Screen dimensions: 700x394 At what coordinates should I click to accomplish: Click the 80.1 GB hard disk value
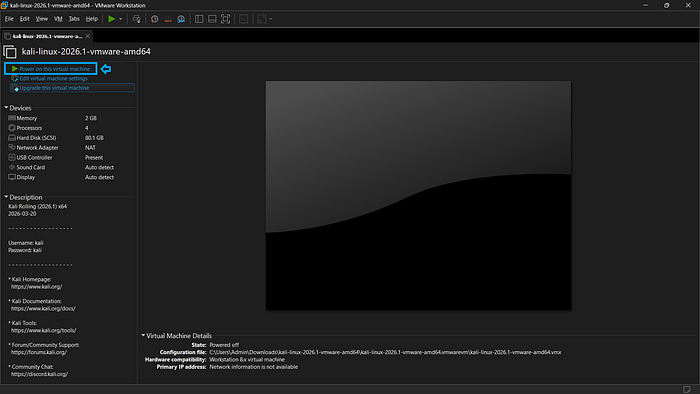click(x=94, y=138)
